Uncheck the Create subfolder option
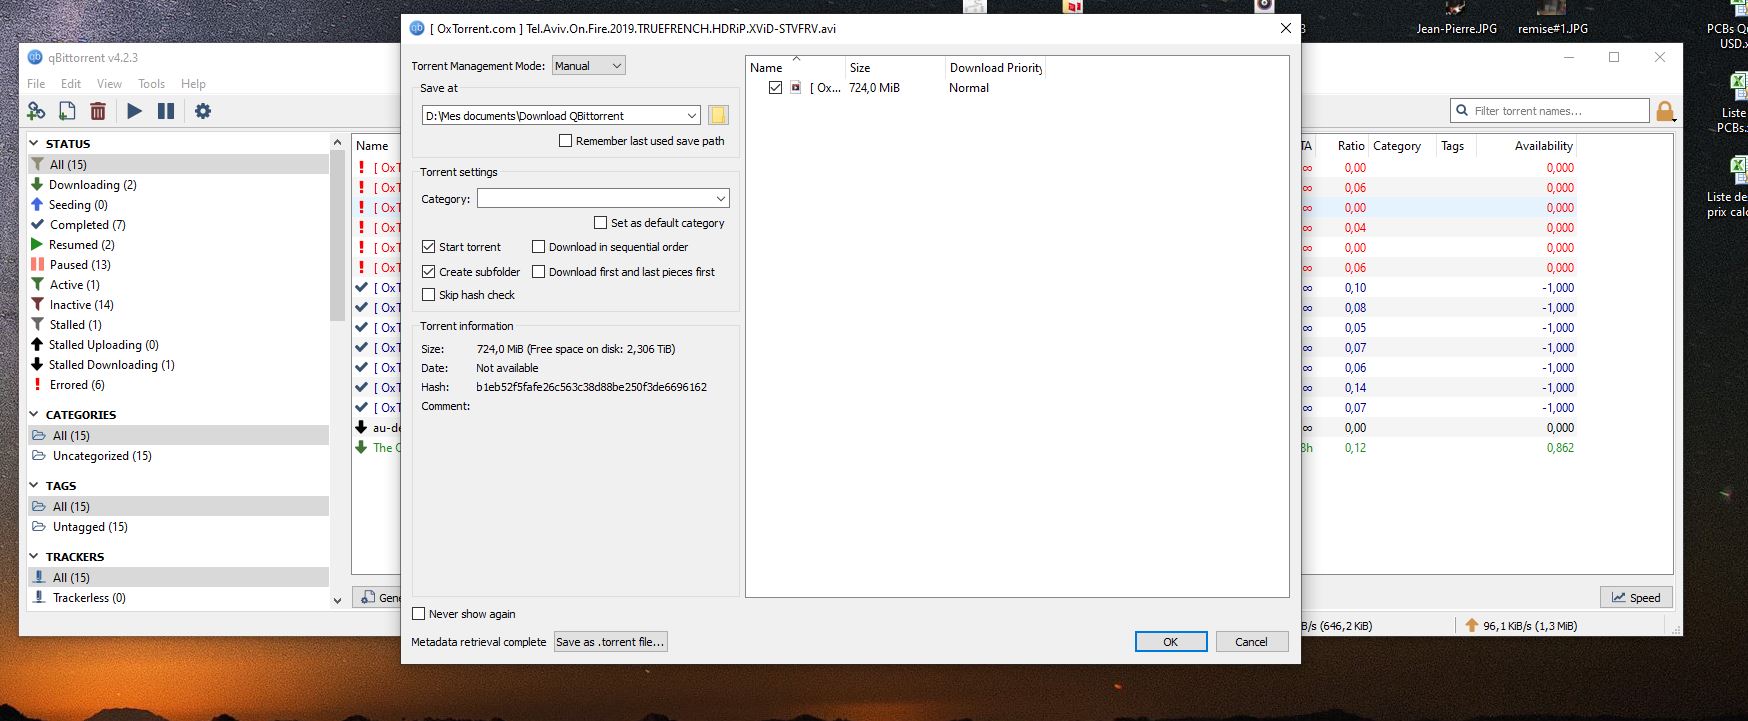Viewport: 1748px width, 721px height. coord(429,272)
